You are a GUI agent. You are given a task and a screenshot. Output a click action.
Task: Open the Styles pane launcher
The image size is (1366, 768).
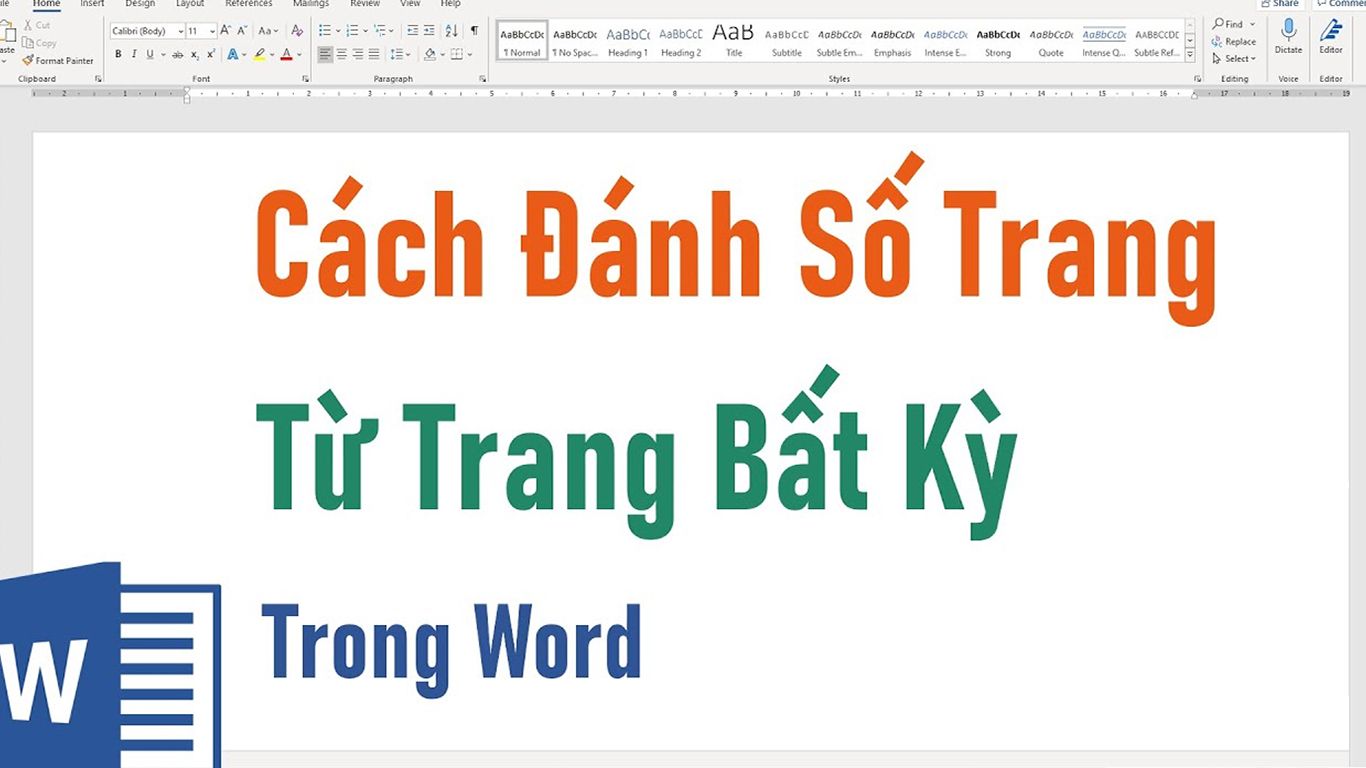pos(1197,78)
